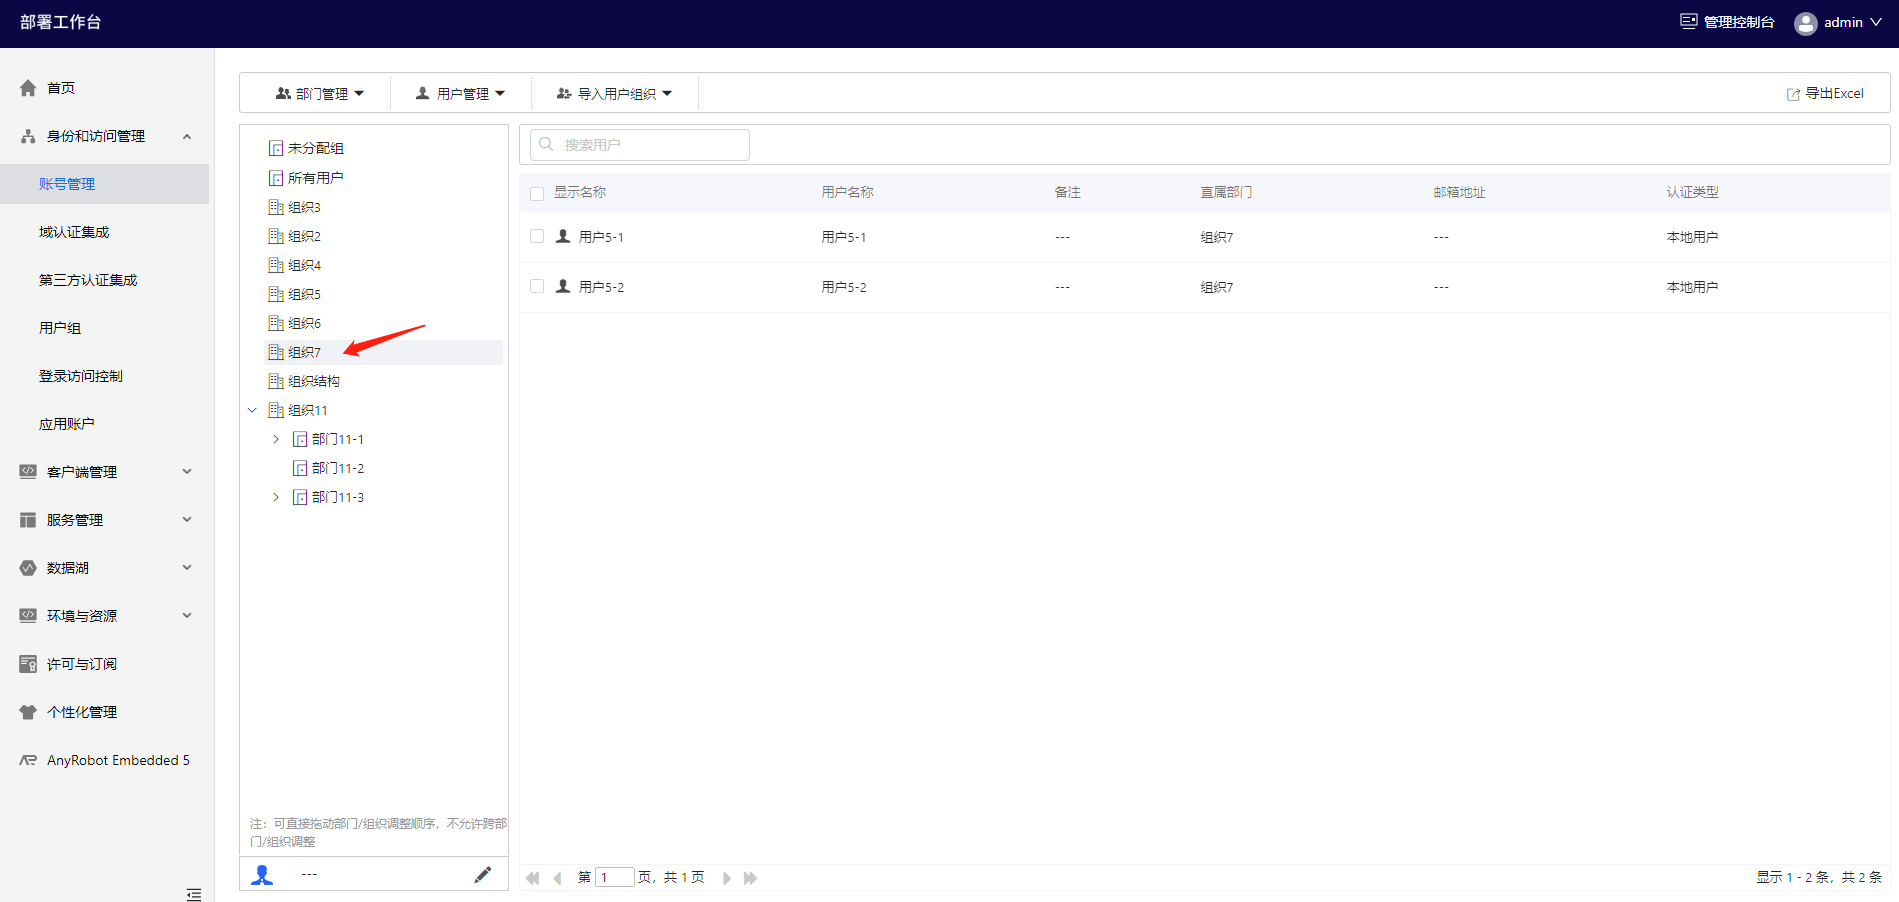The height and width of the screenshot is (902, 1899).
Task: Expand the 部门11-3 tree node
Action: click(276, 497)
